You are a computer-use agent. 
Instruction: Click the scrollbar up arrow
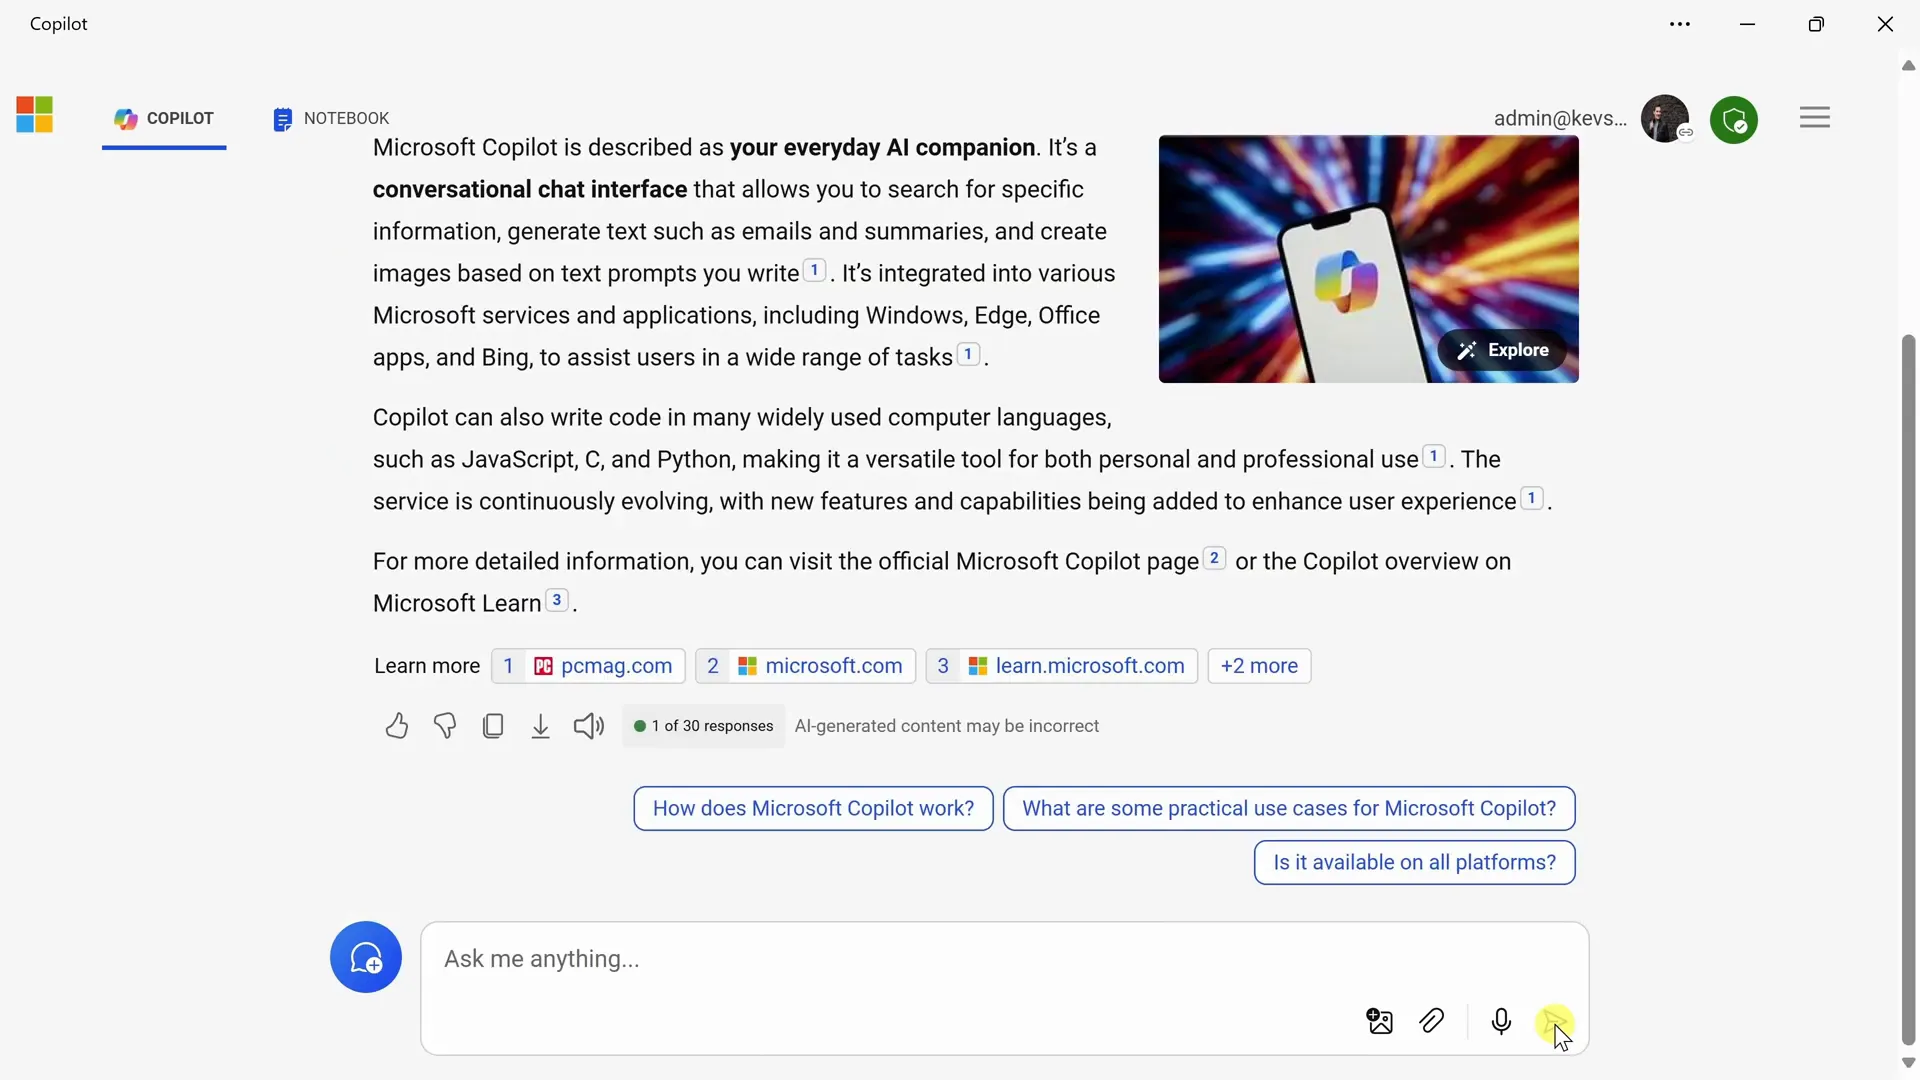tap(1908, 66)
